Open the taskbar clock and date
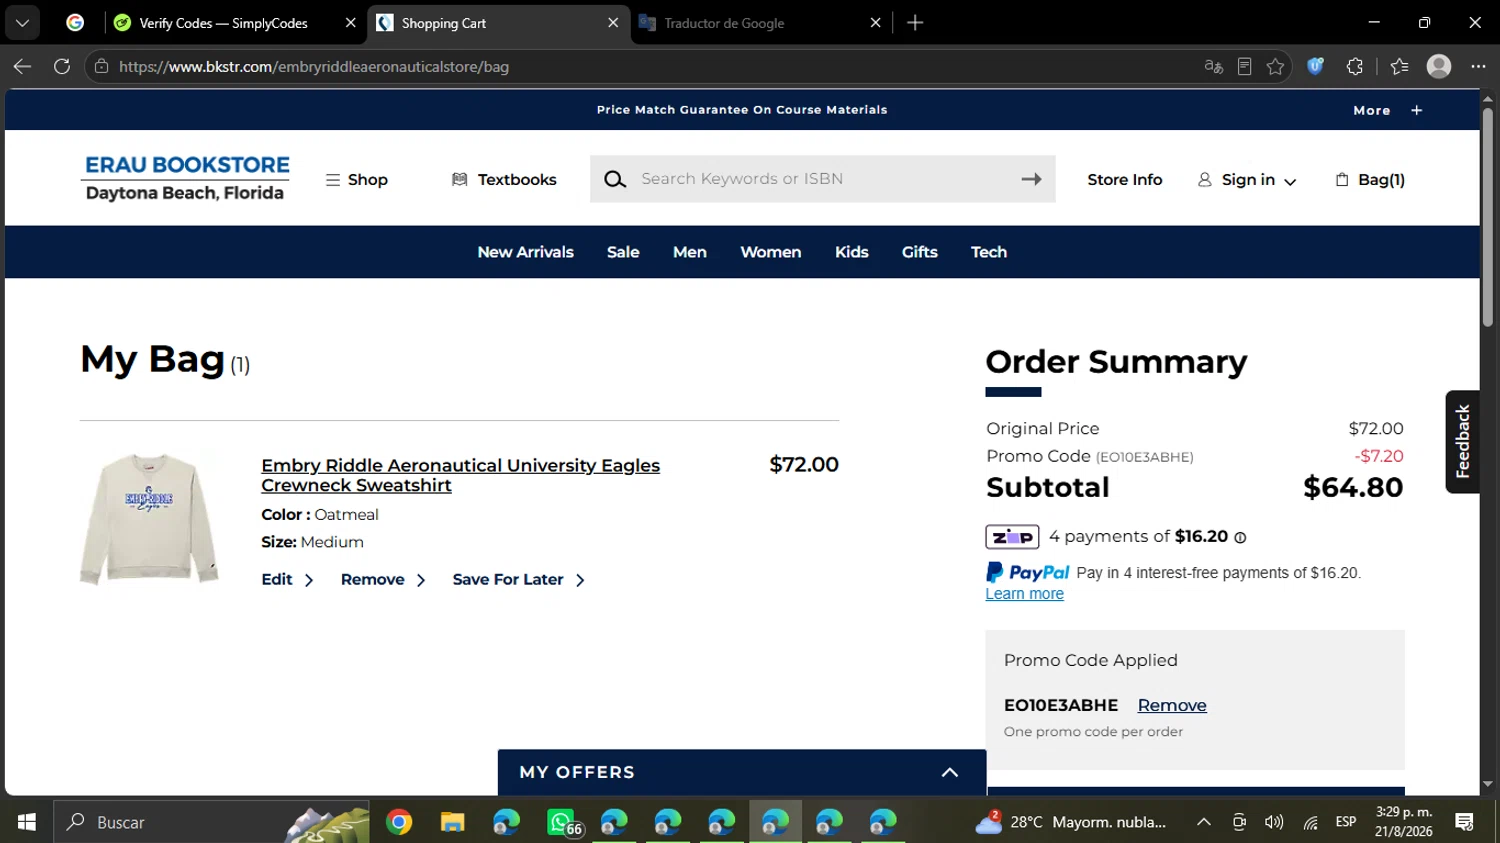The height and width of the screenshot is (843, 1500). pos(1404,822)
